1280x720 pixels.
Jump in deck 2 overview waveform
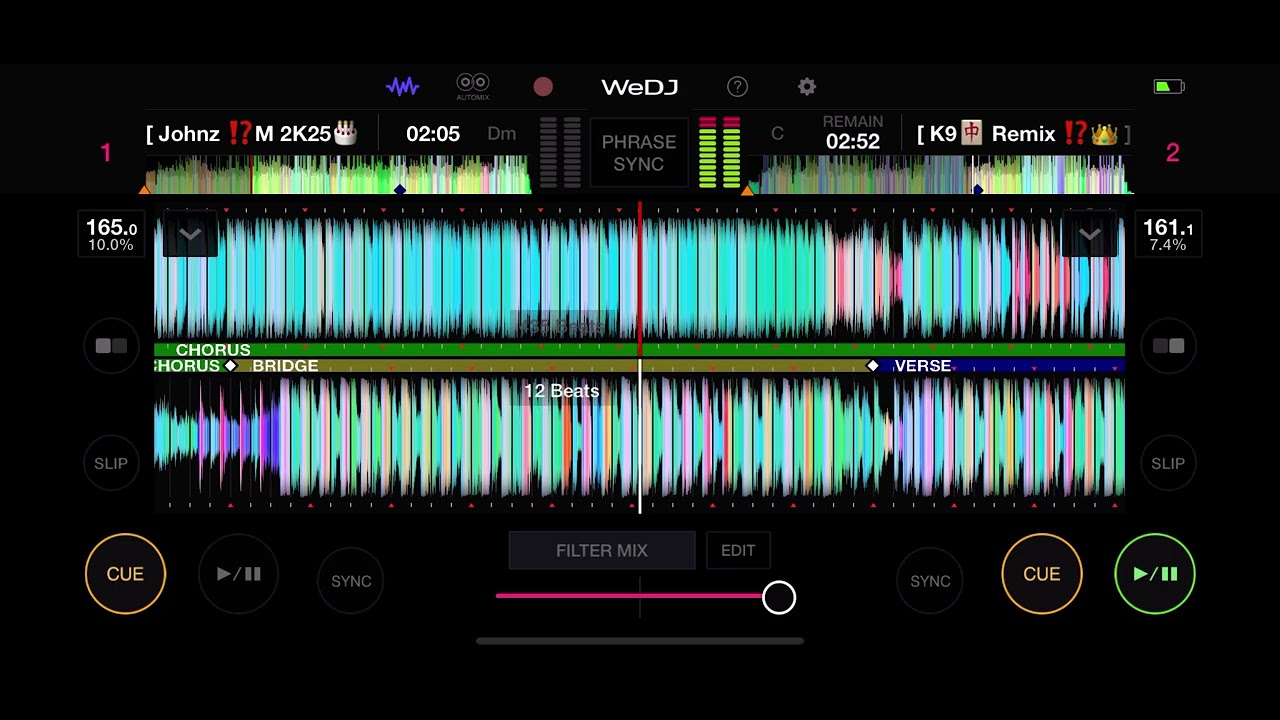tap(940, 175)
